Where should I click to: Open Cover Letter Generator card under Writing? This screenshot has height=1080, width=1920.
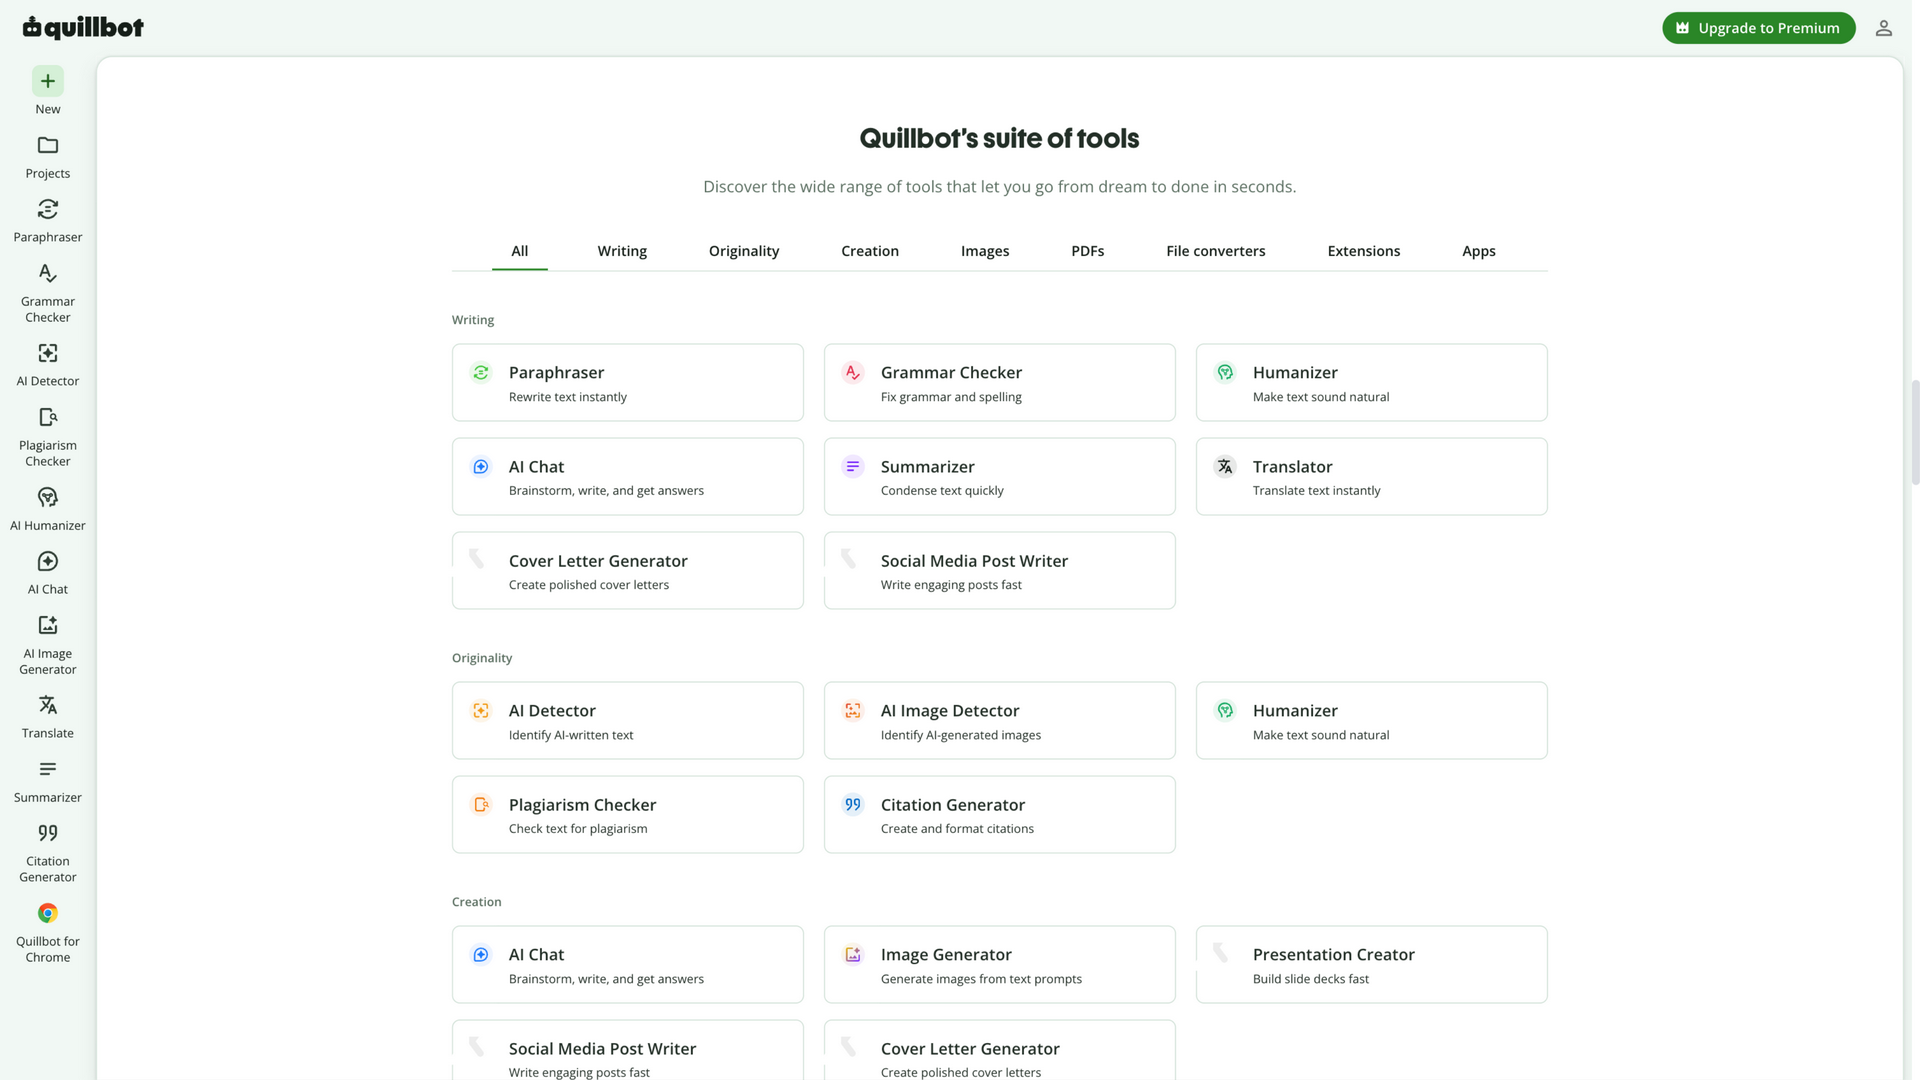(x=628, y=571)
